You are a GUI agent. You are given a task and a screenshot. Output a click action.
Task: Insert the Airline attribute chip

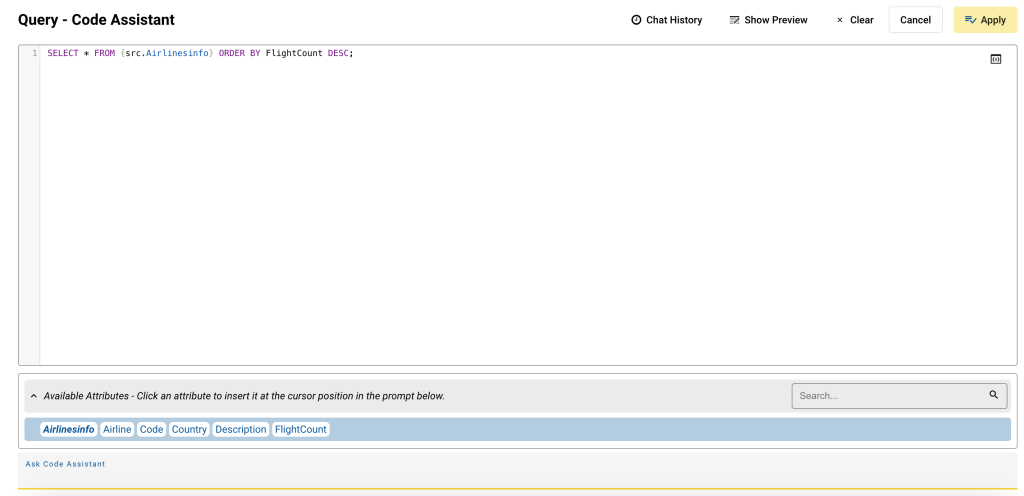point(117,429)
